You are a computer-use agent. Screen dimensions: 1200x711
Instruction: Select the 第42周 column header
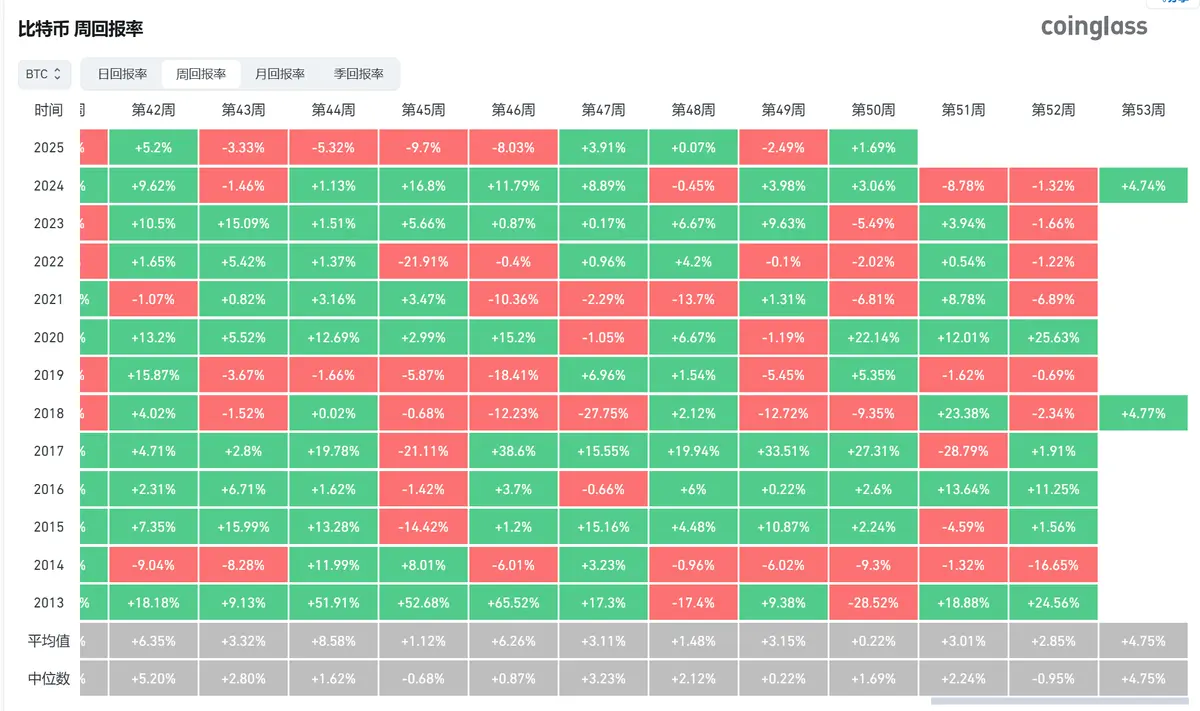coord(154,110)
